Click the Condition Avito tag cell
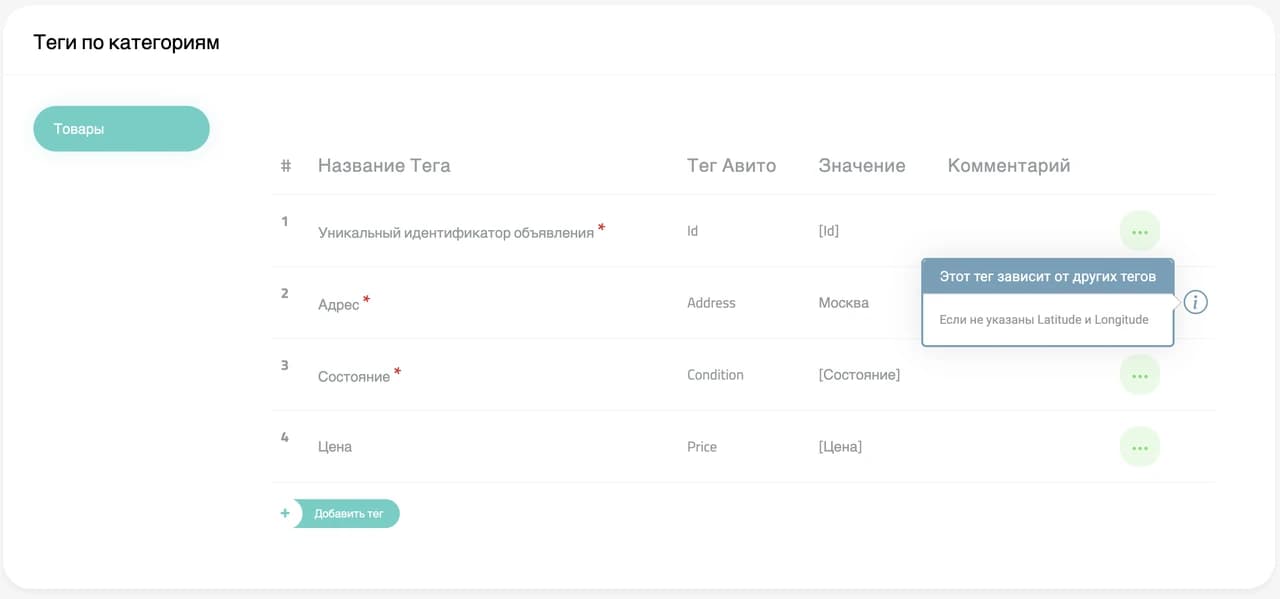The height and width of the screenshot is (599, 1280). click(x=715, y=375)
